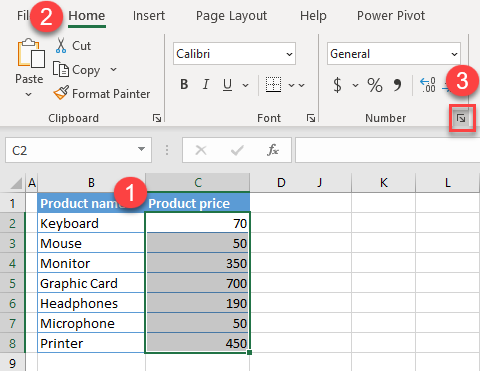Open the Calibri font name dropdown
The width and height of the screenshot is (480, 371).
pos(289,54)
